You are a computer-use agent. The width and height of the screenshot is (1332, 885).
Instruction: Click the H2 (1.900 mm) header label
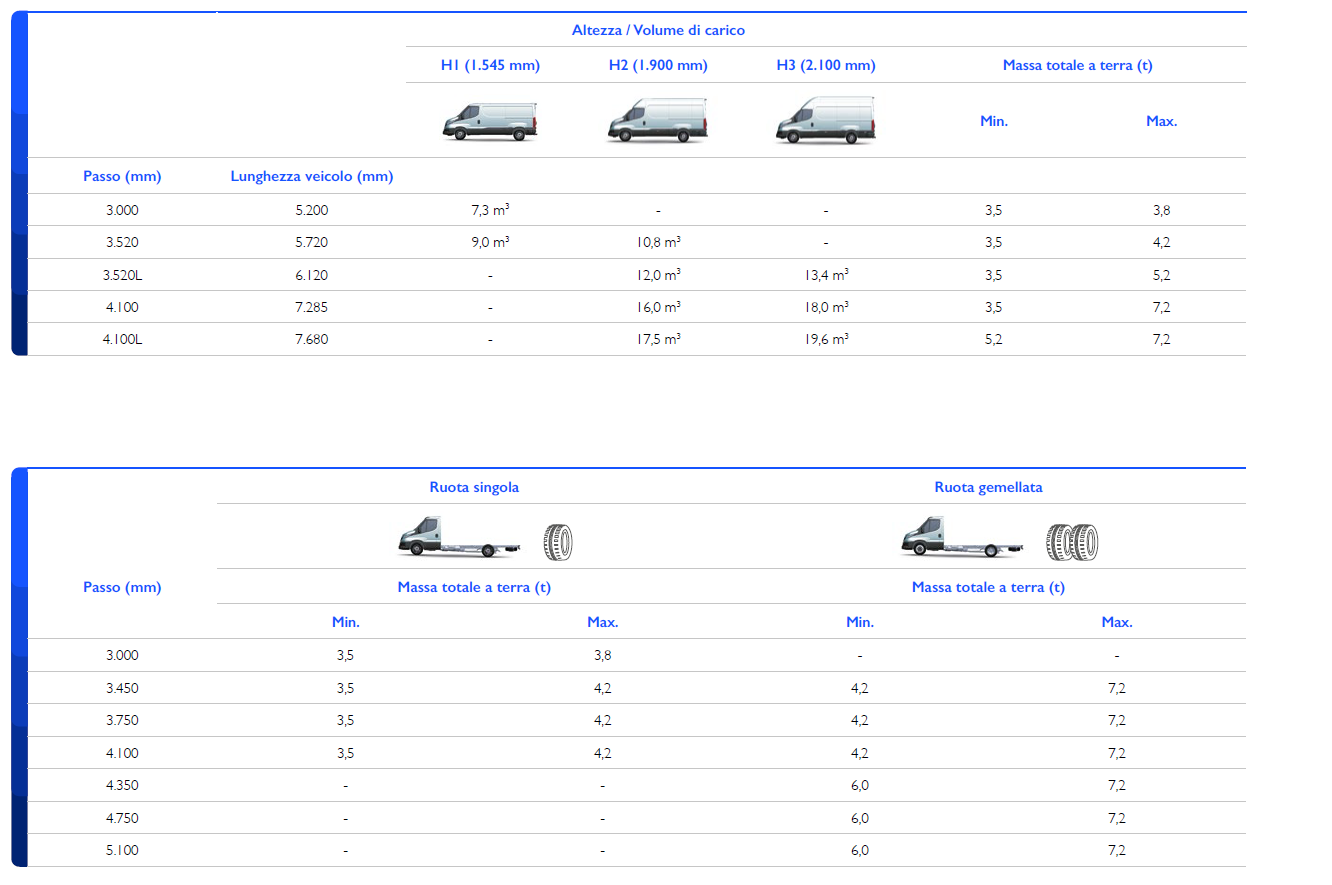pos(658,65)
